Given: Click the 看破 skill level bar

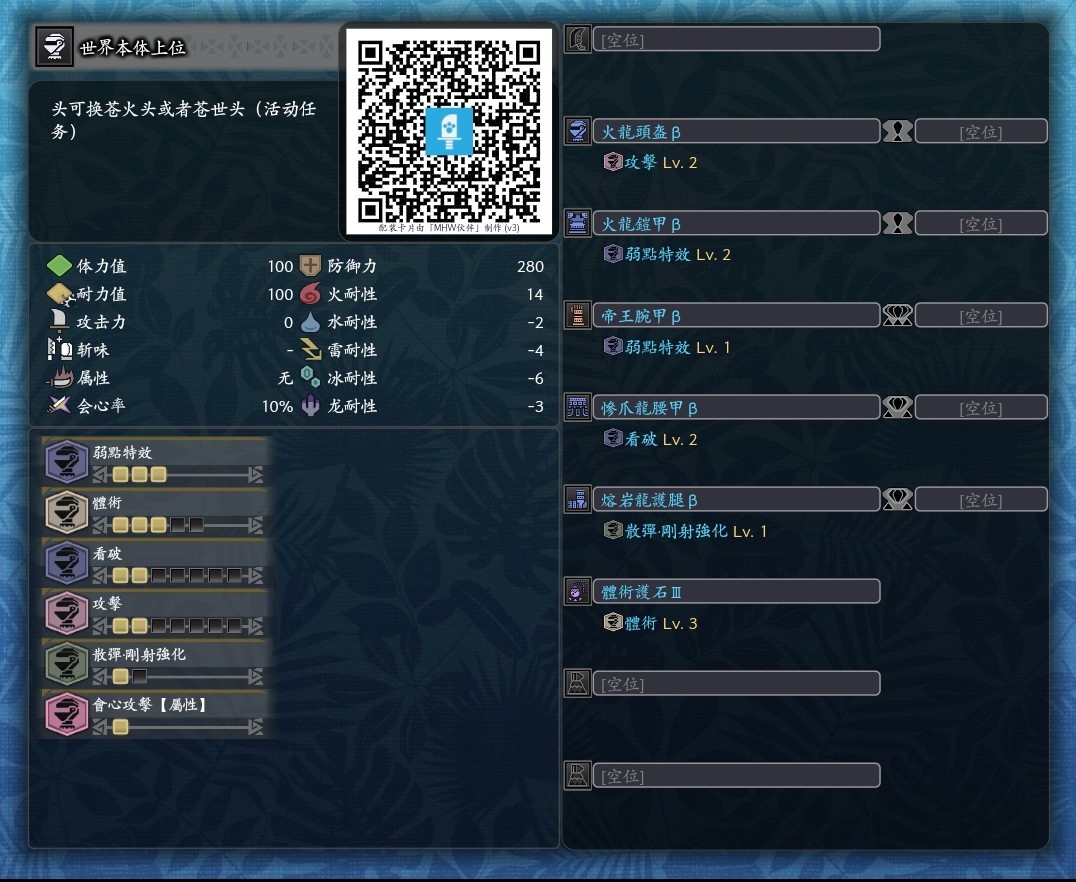Looking at the screenshot, I should tap(178, 575).
